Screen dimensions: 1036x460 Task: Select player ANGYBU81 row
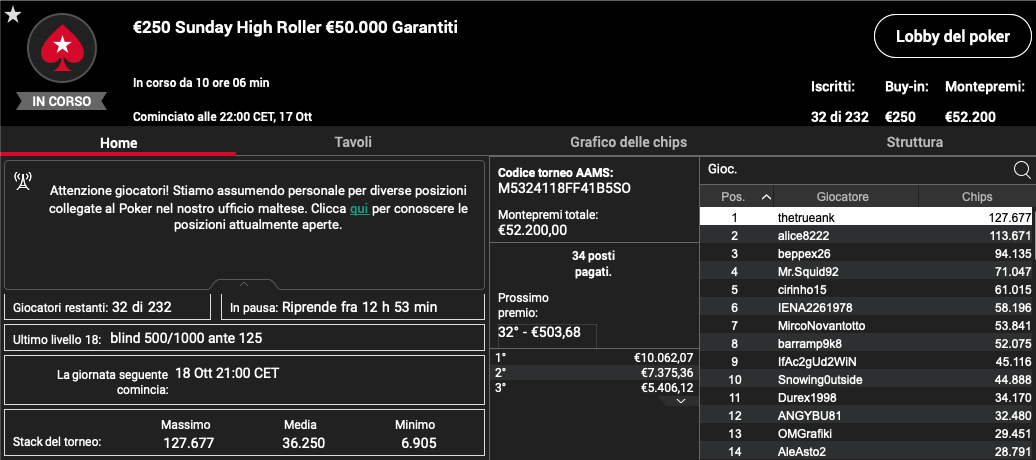(x=867, y=415)
